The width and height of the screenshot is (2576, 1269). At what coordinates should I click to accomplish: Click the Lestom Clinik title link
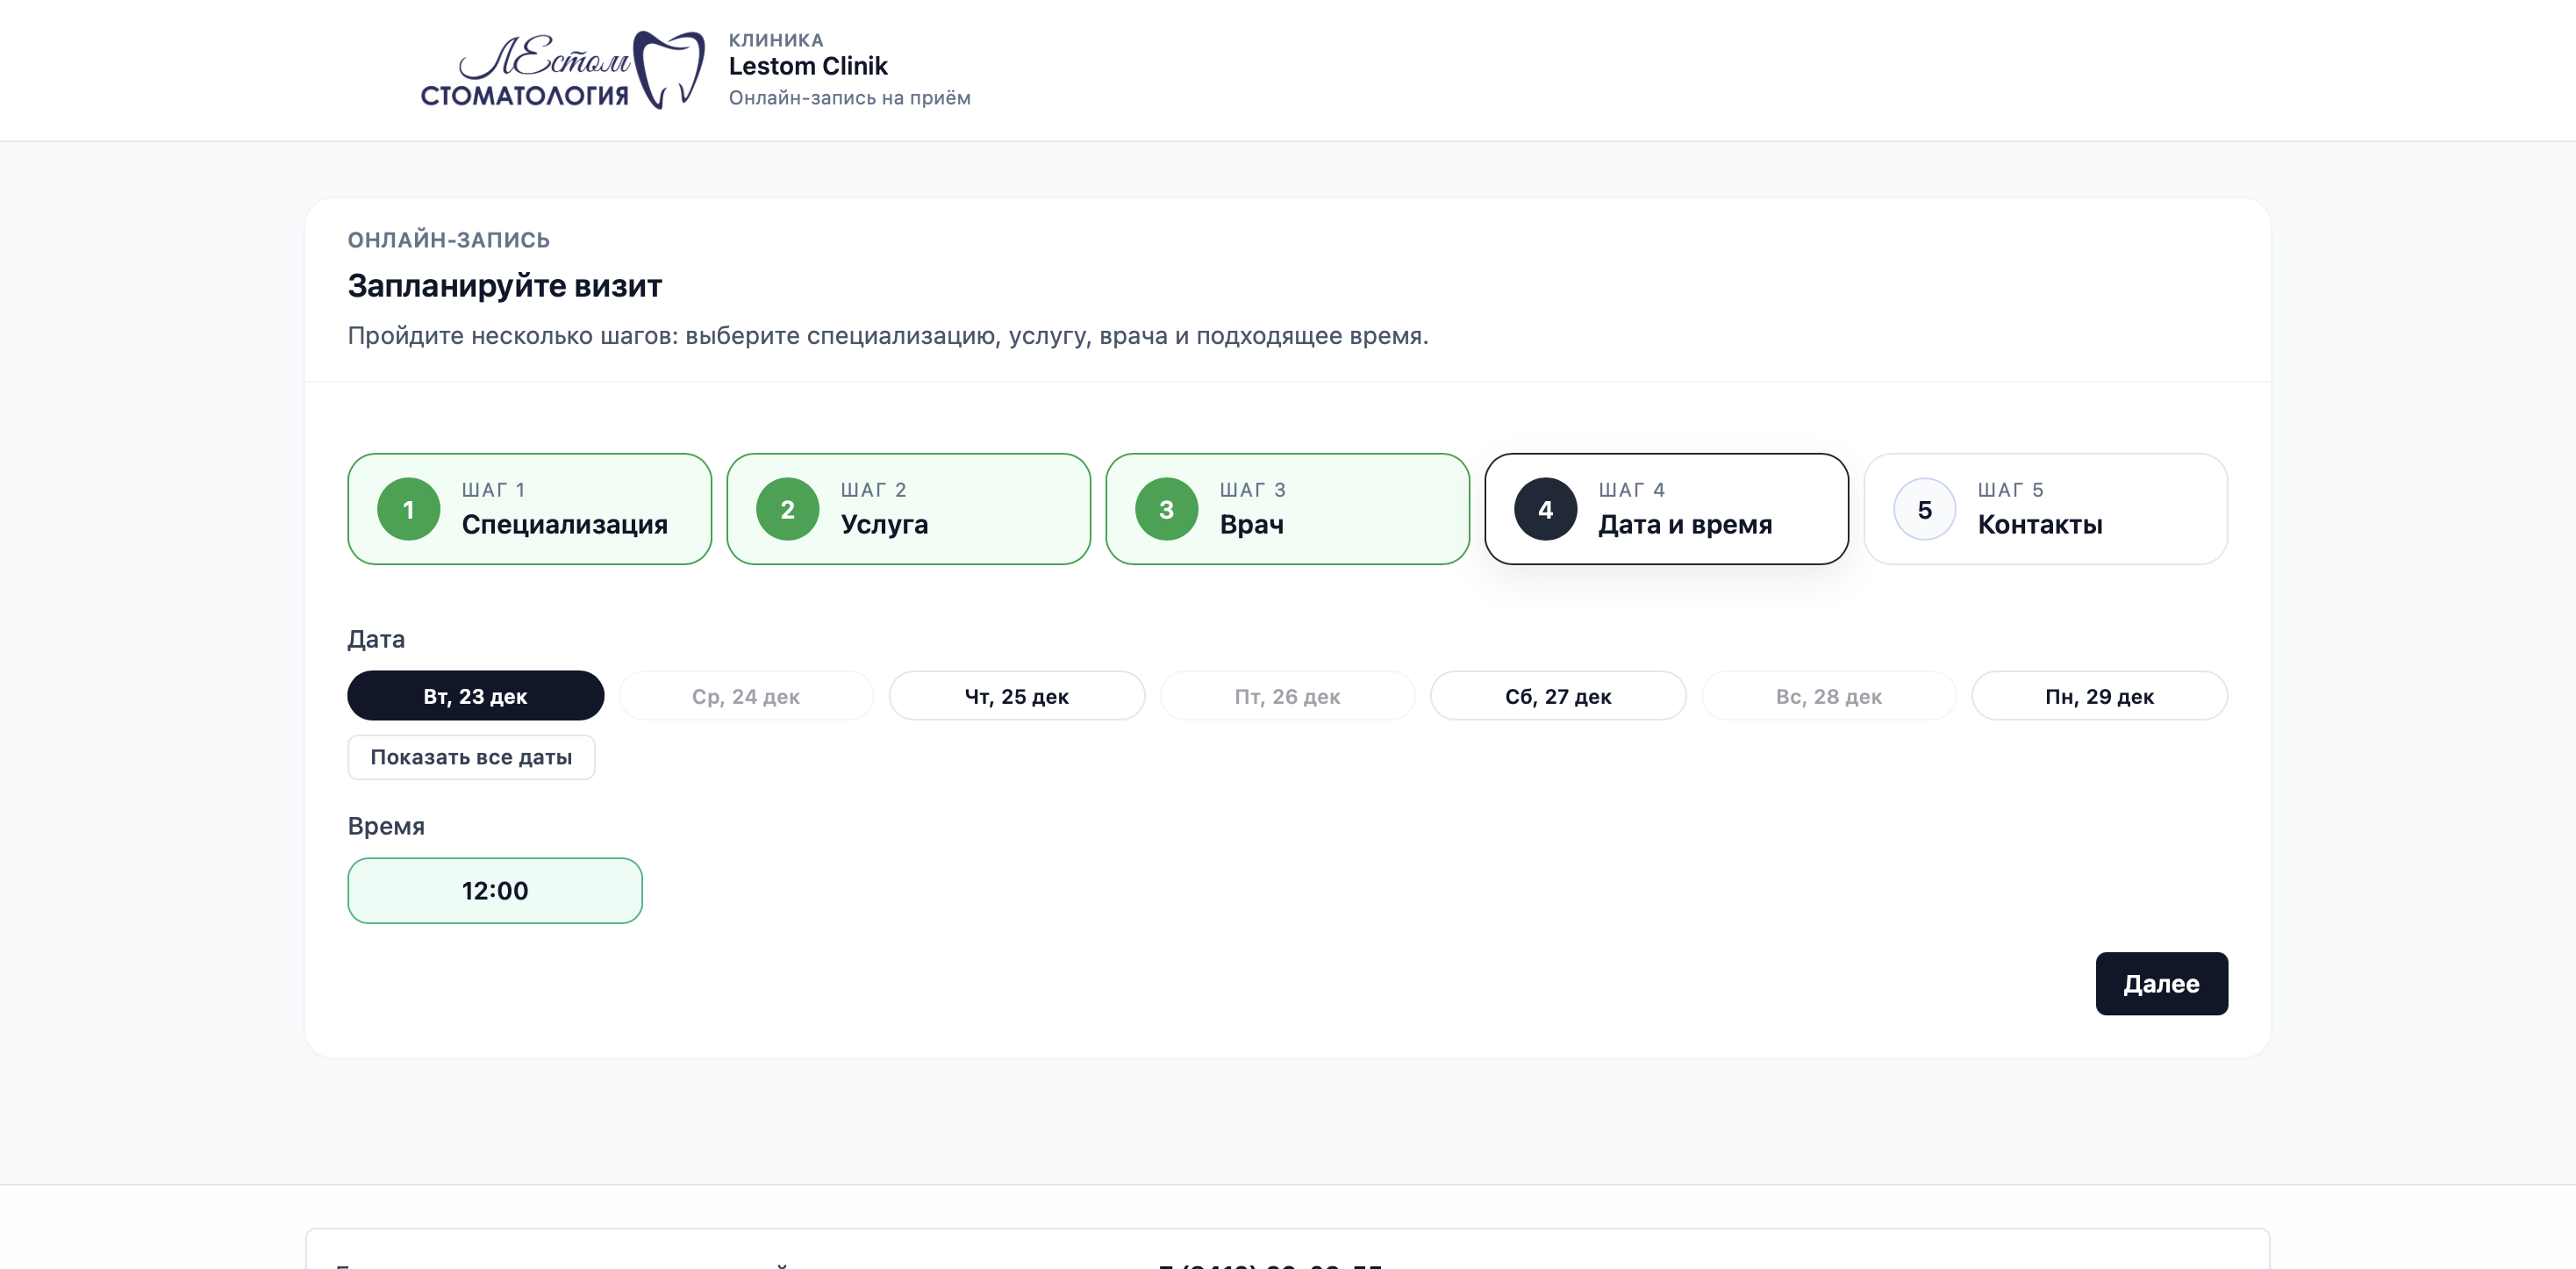807,66
